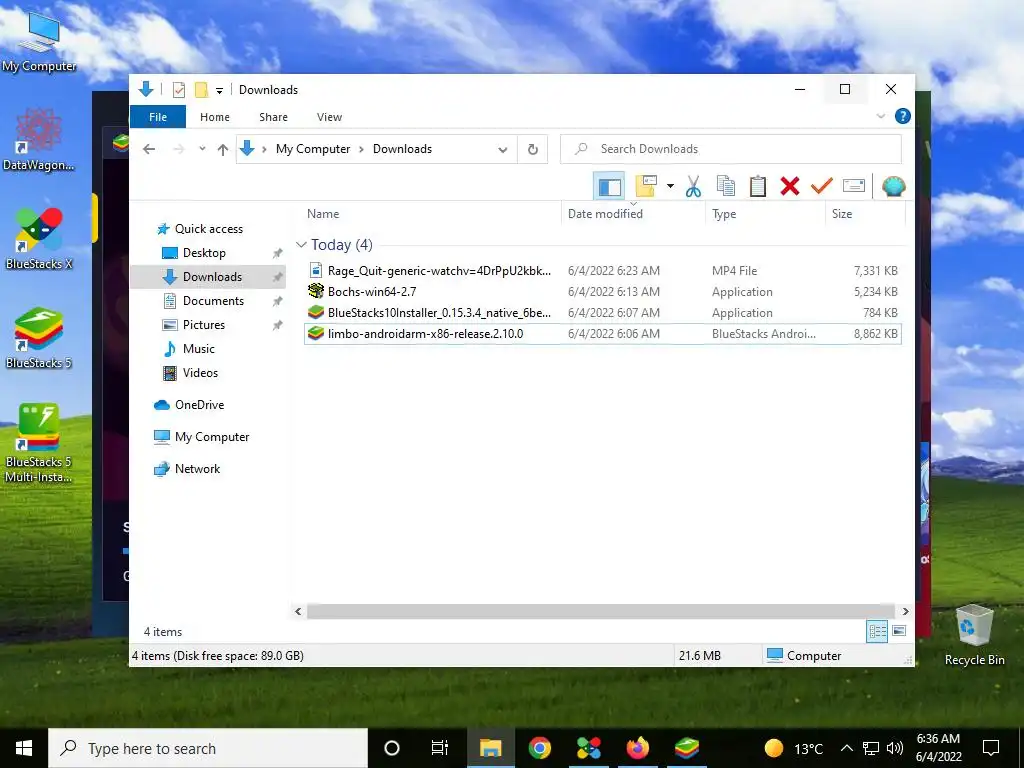
Task: Open the DataWagon desktop shortcut
Action: point(39,140)
